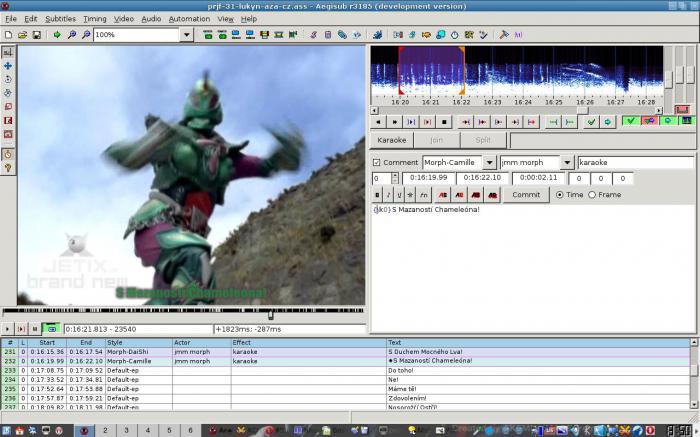Switch to workspace 5 in taskbar

point(169,430)
